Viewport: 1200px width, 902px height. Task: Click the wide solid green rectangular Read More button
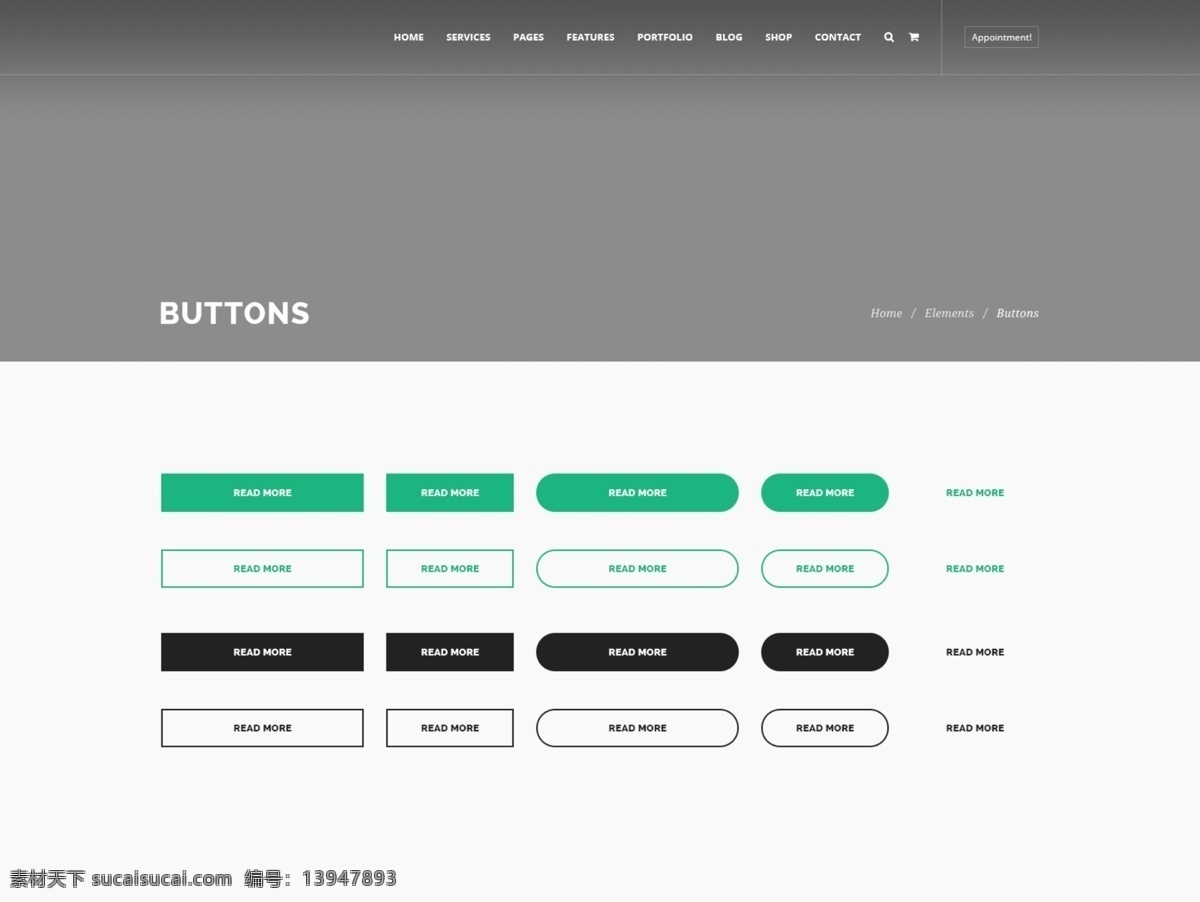[262, 493]
